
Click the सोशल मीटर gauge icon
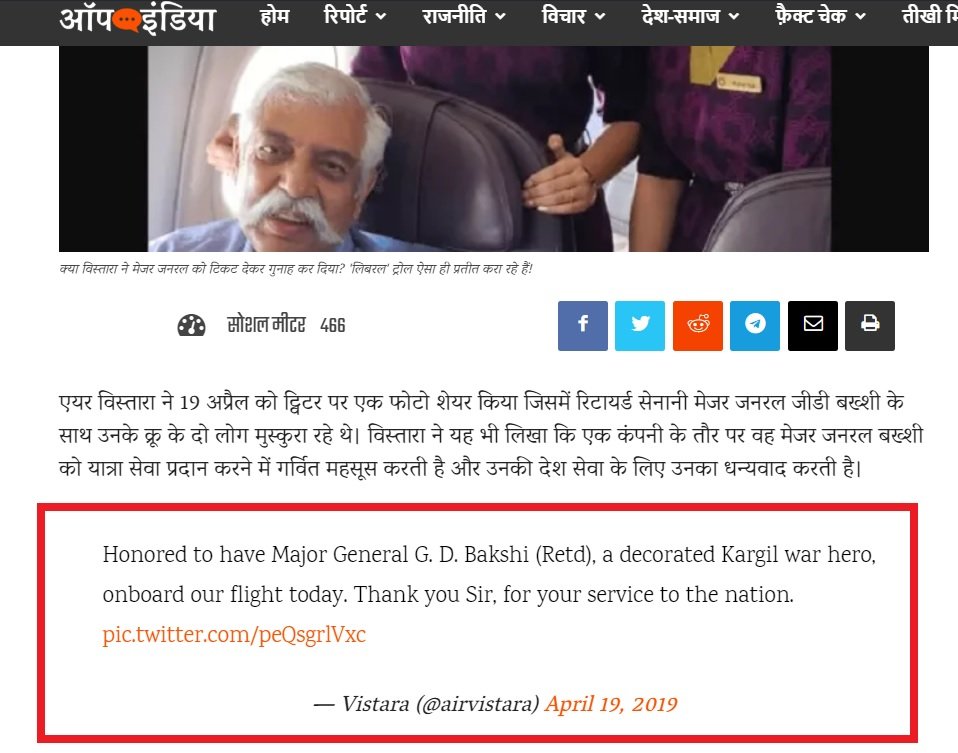(191, 325)
